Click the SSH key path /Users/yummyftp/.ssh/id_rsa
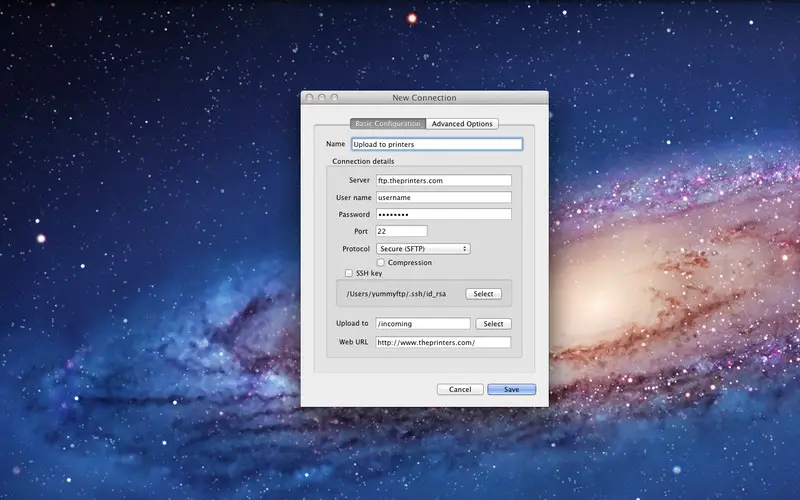 [x=396, y=294]
